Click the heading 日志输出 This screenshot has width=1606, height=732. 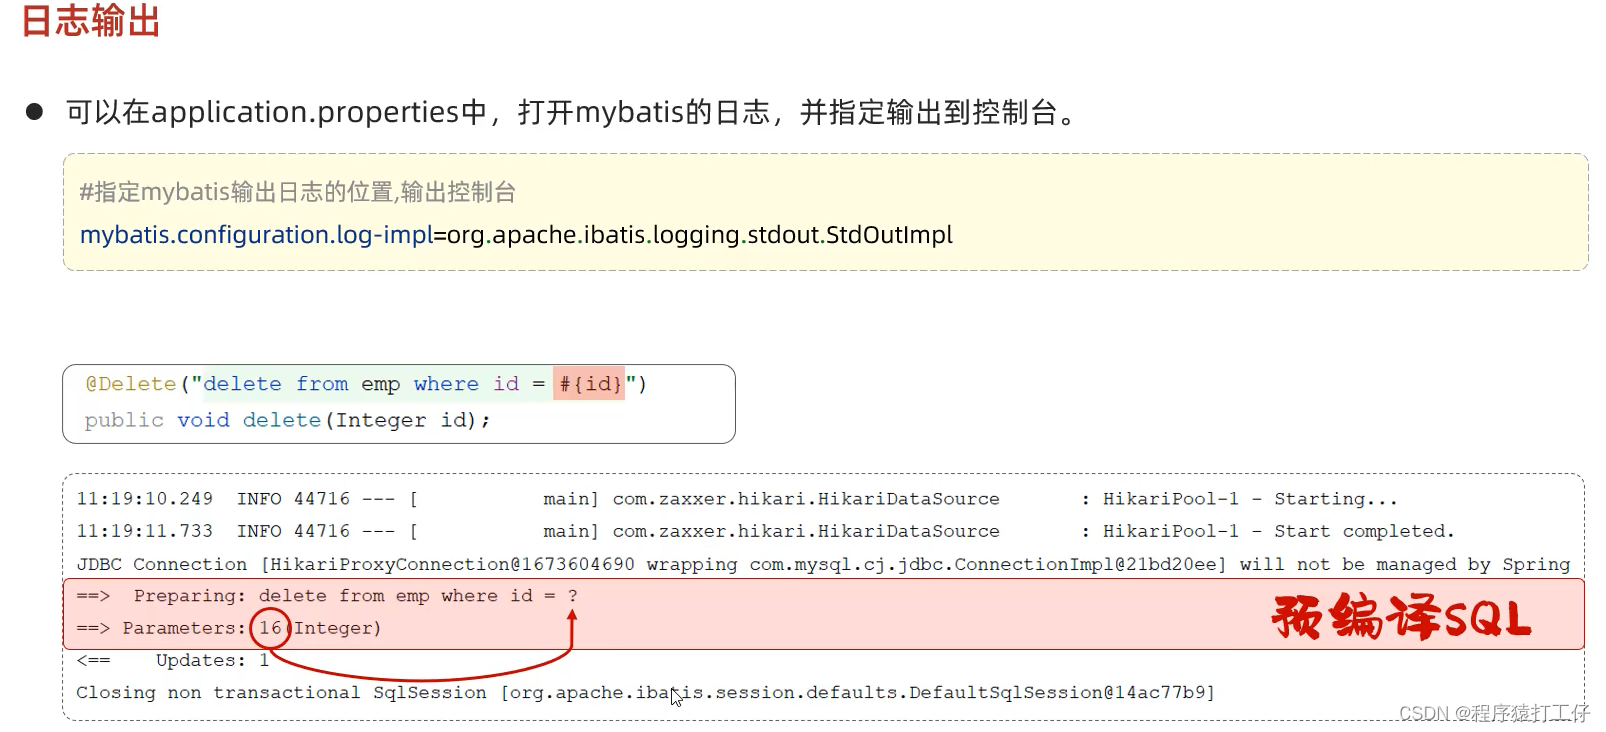tap(91, 20)
